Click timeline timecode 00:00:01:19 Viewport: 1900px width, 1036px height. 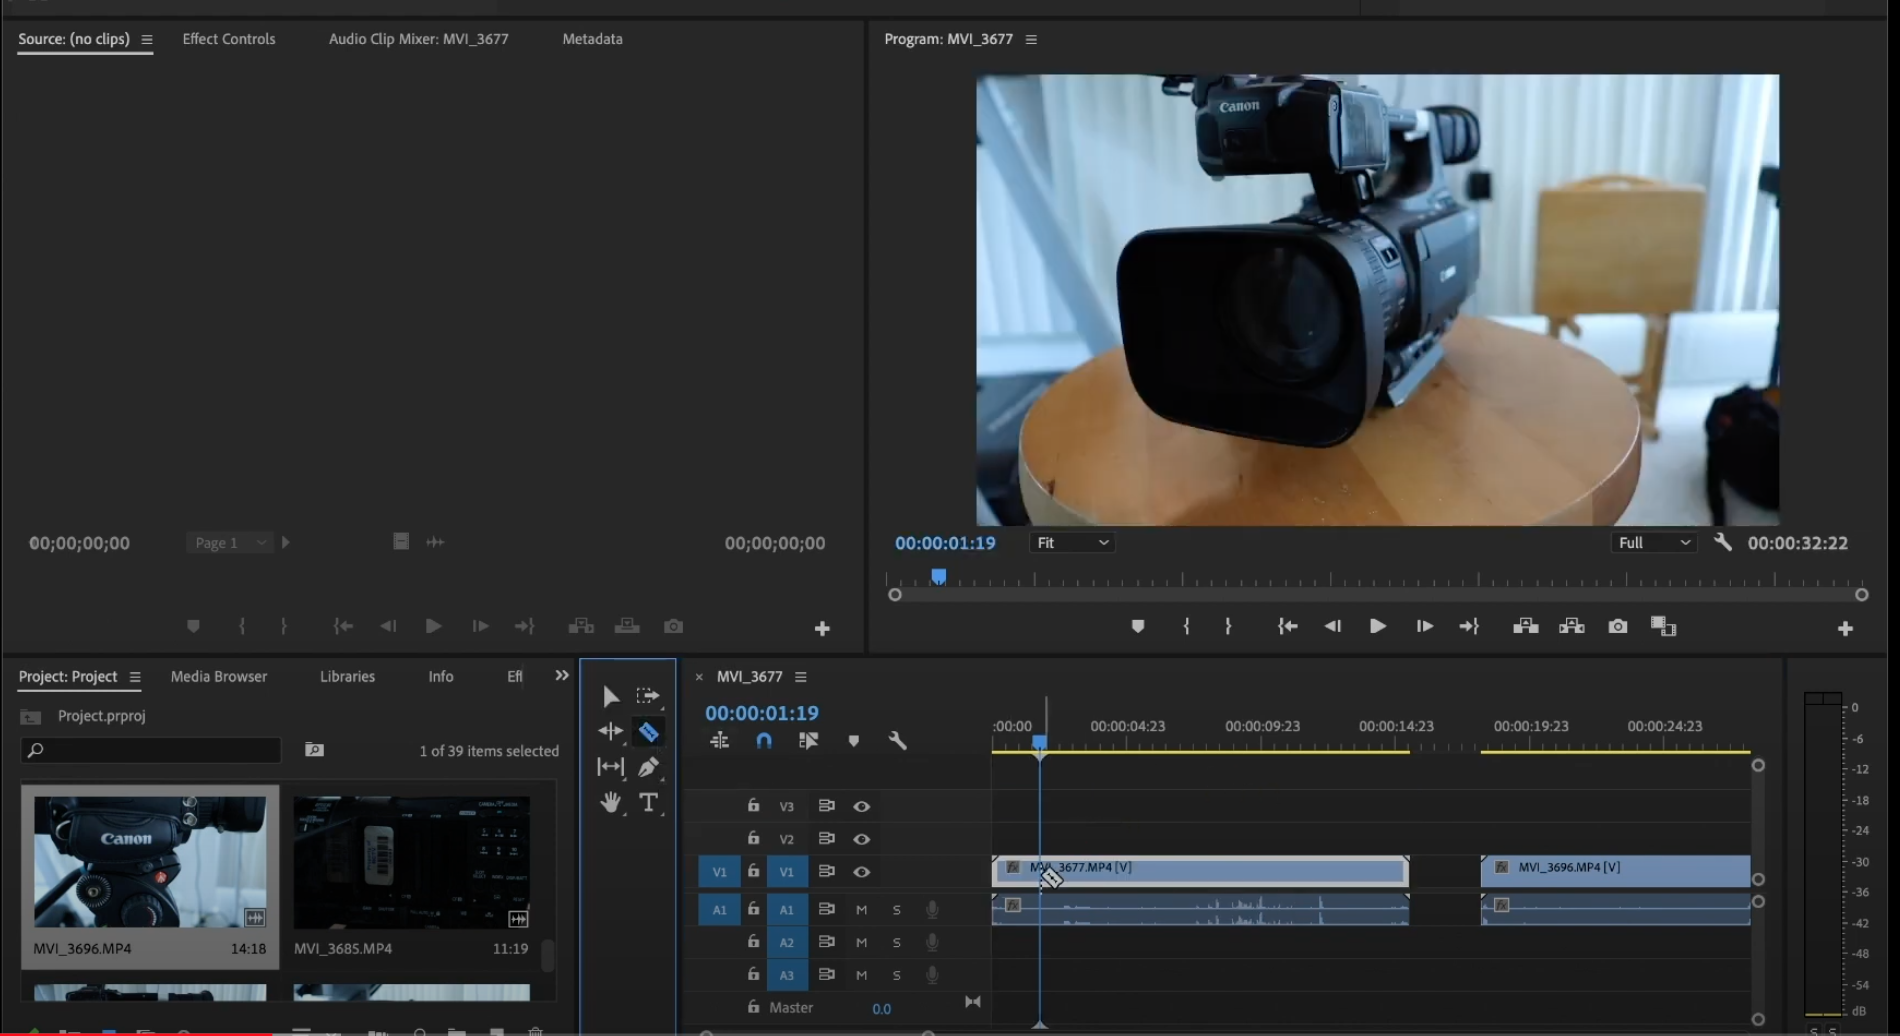coord(762,713)
